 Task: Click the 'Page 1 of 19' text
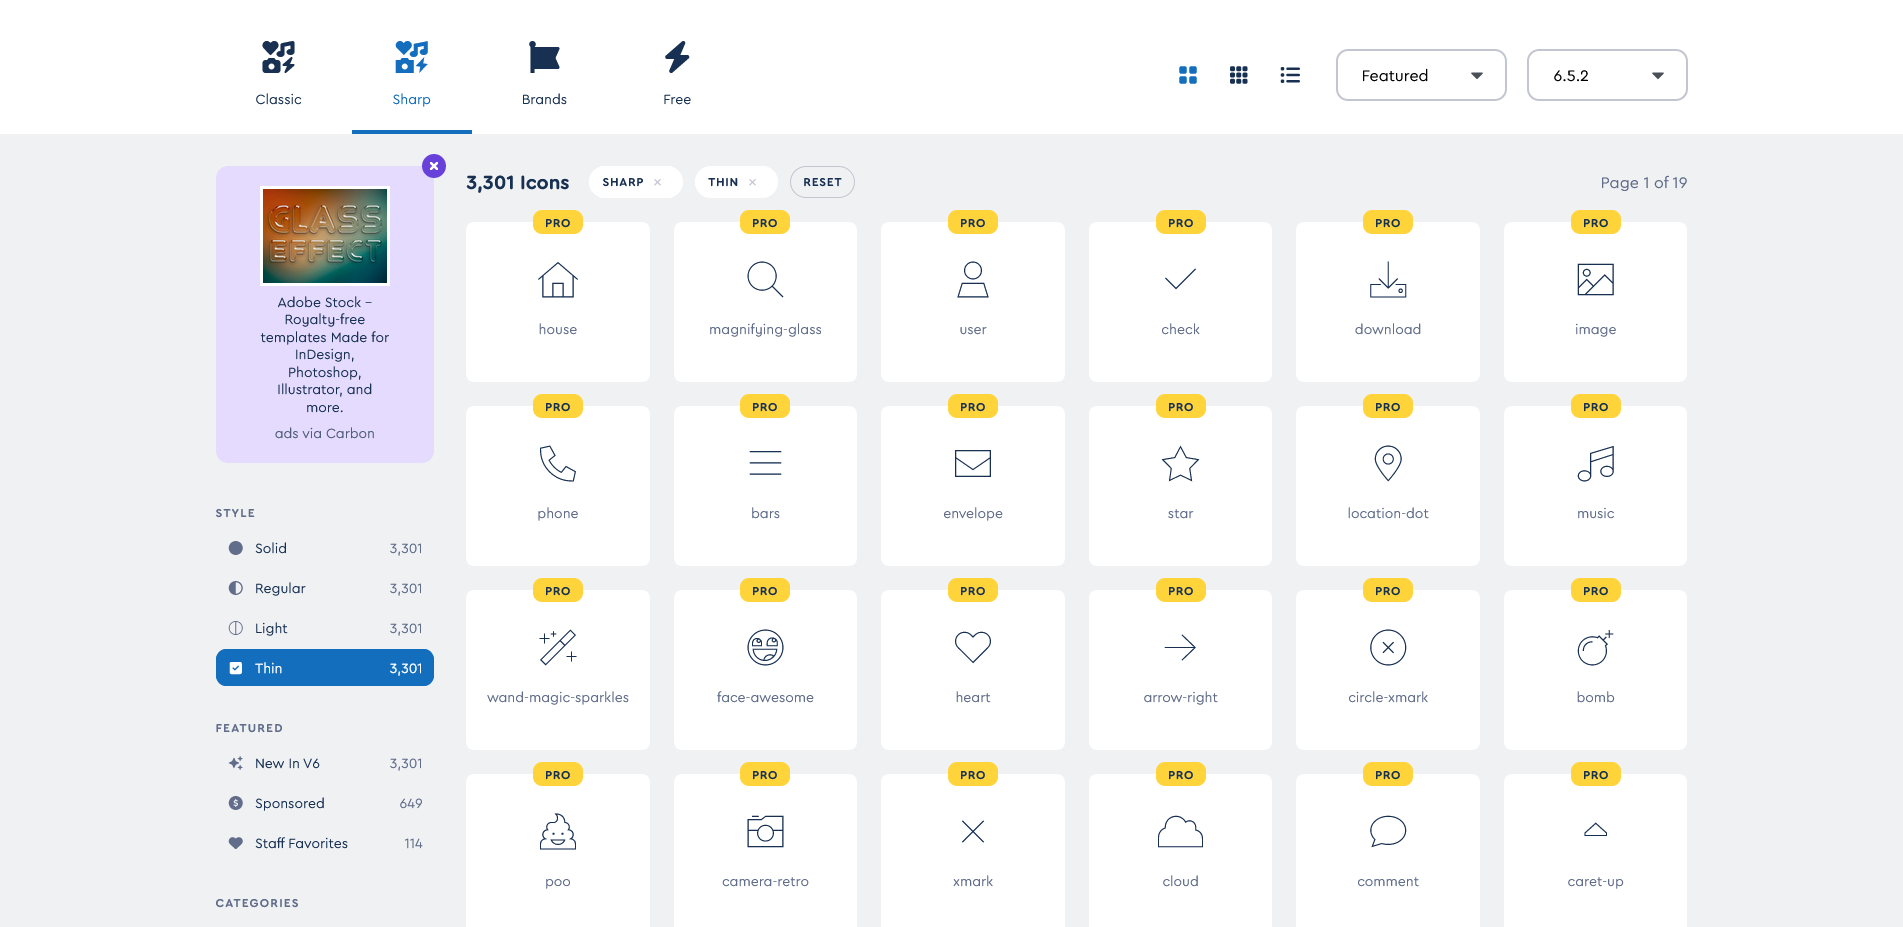tap(1643, 182)
